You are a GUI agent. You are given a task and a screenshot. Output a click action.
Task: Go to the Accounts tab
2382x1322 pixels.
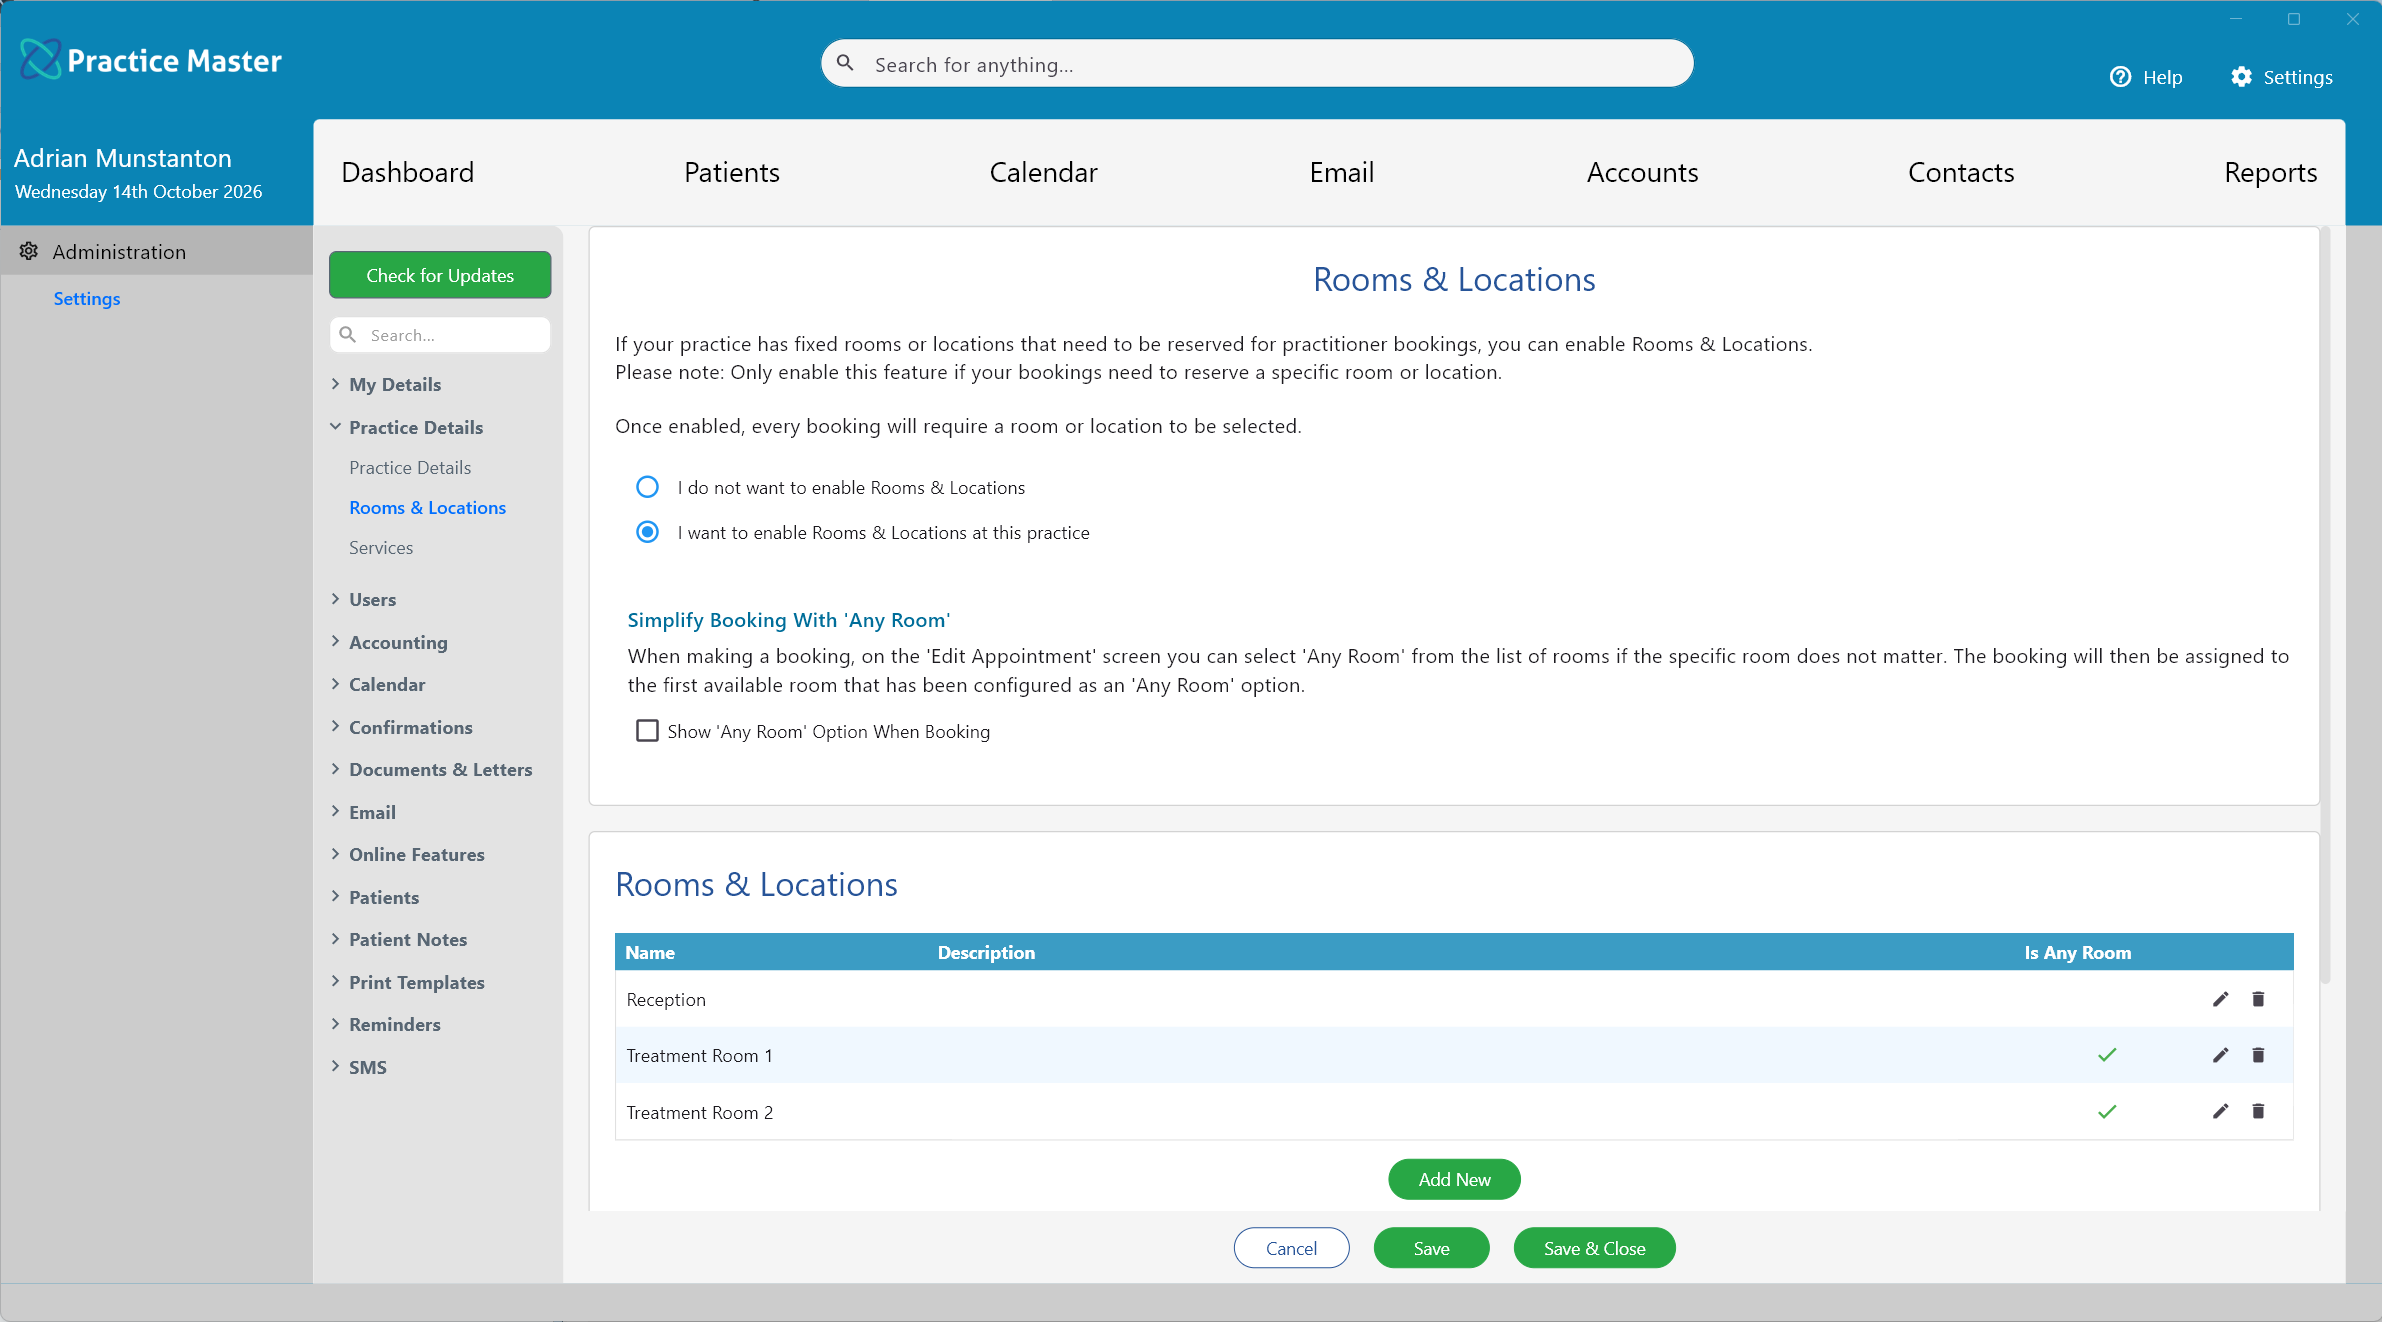pos(1642,172)
